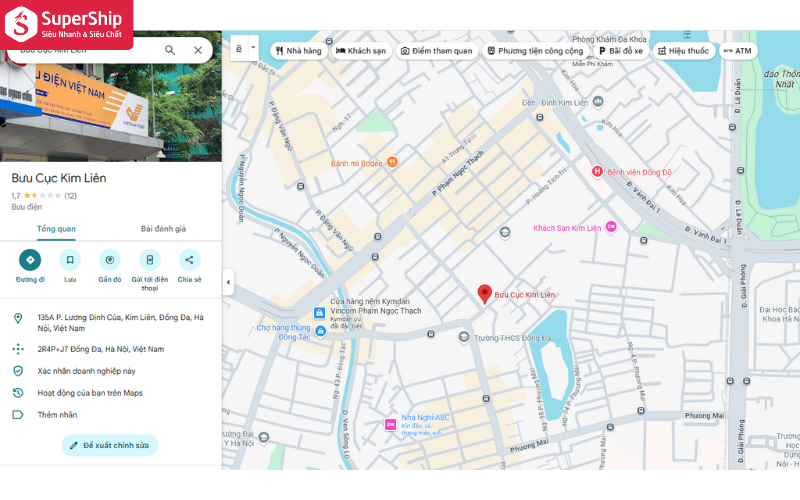Image resolution: width=800 pixels, height=500 pixels.
Task: Click the location pin icon beside address
Action: (18, 318)
